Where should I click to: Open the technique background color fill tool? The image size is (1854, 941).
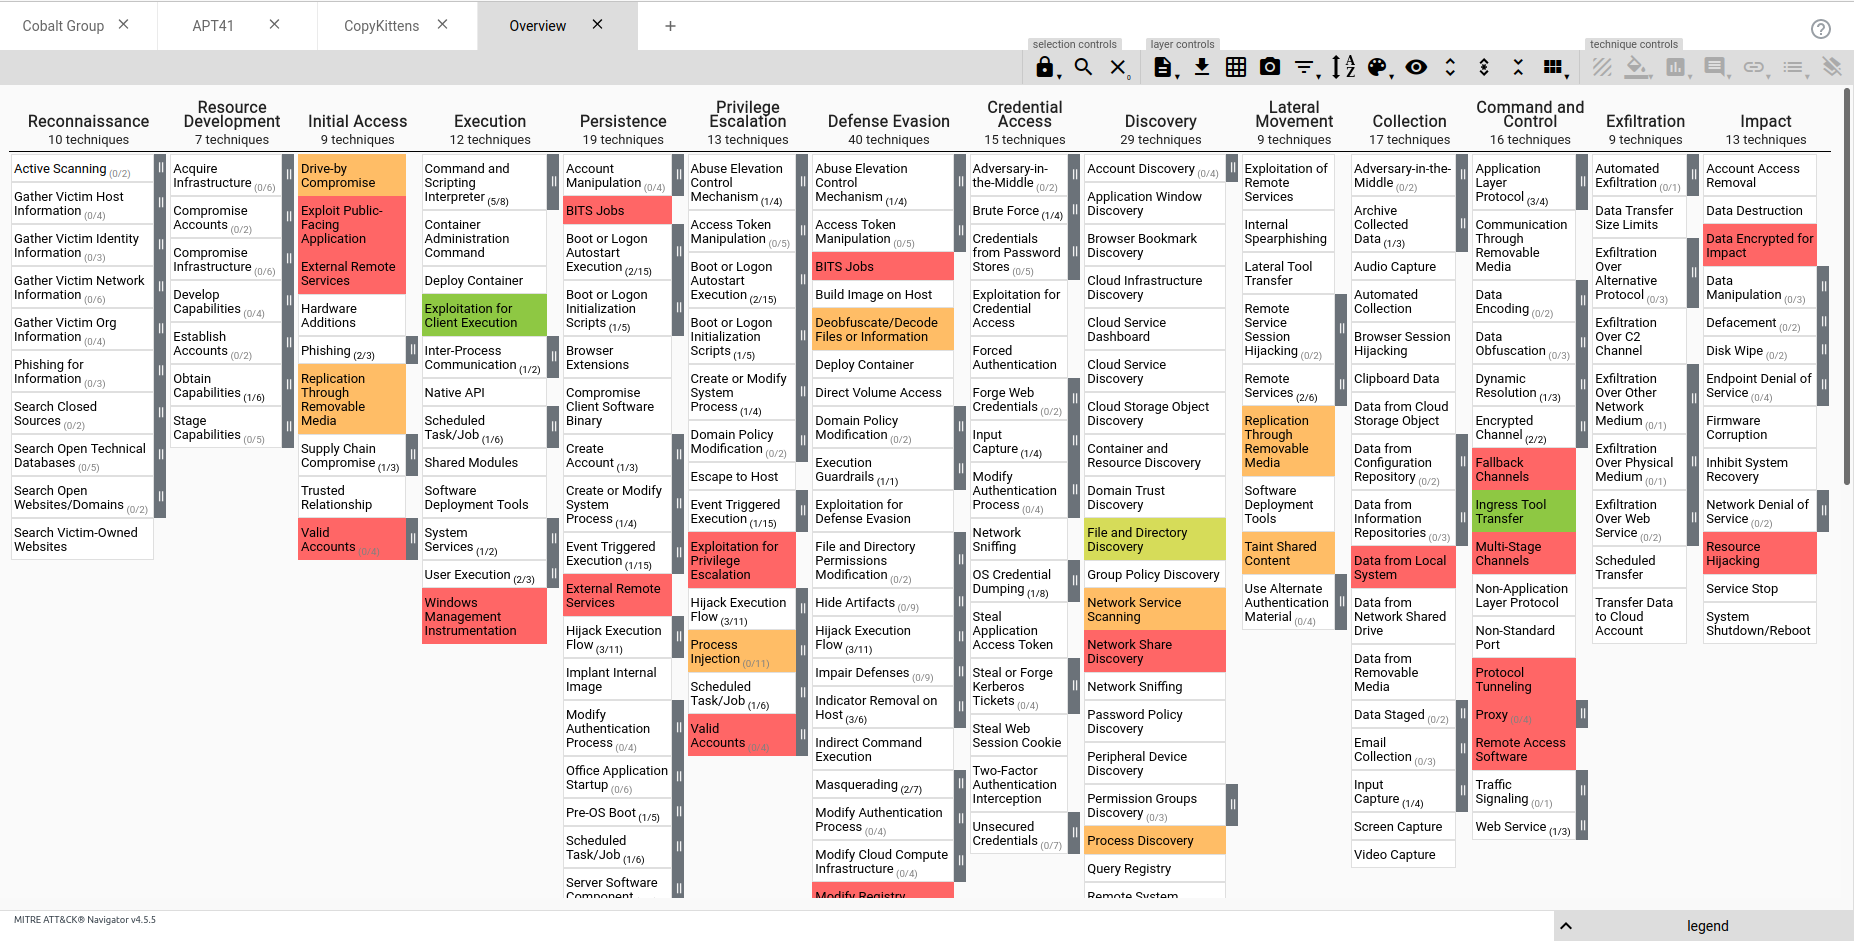(x=1638, y=67)
